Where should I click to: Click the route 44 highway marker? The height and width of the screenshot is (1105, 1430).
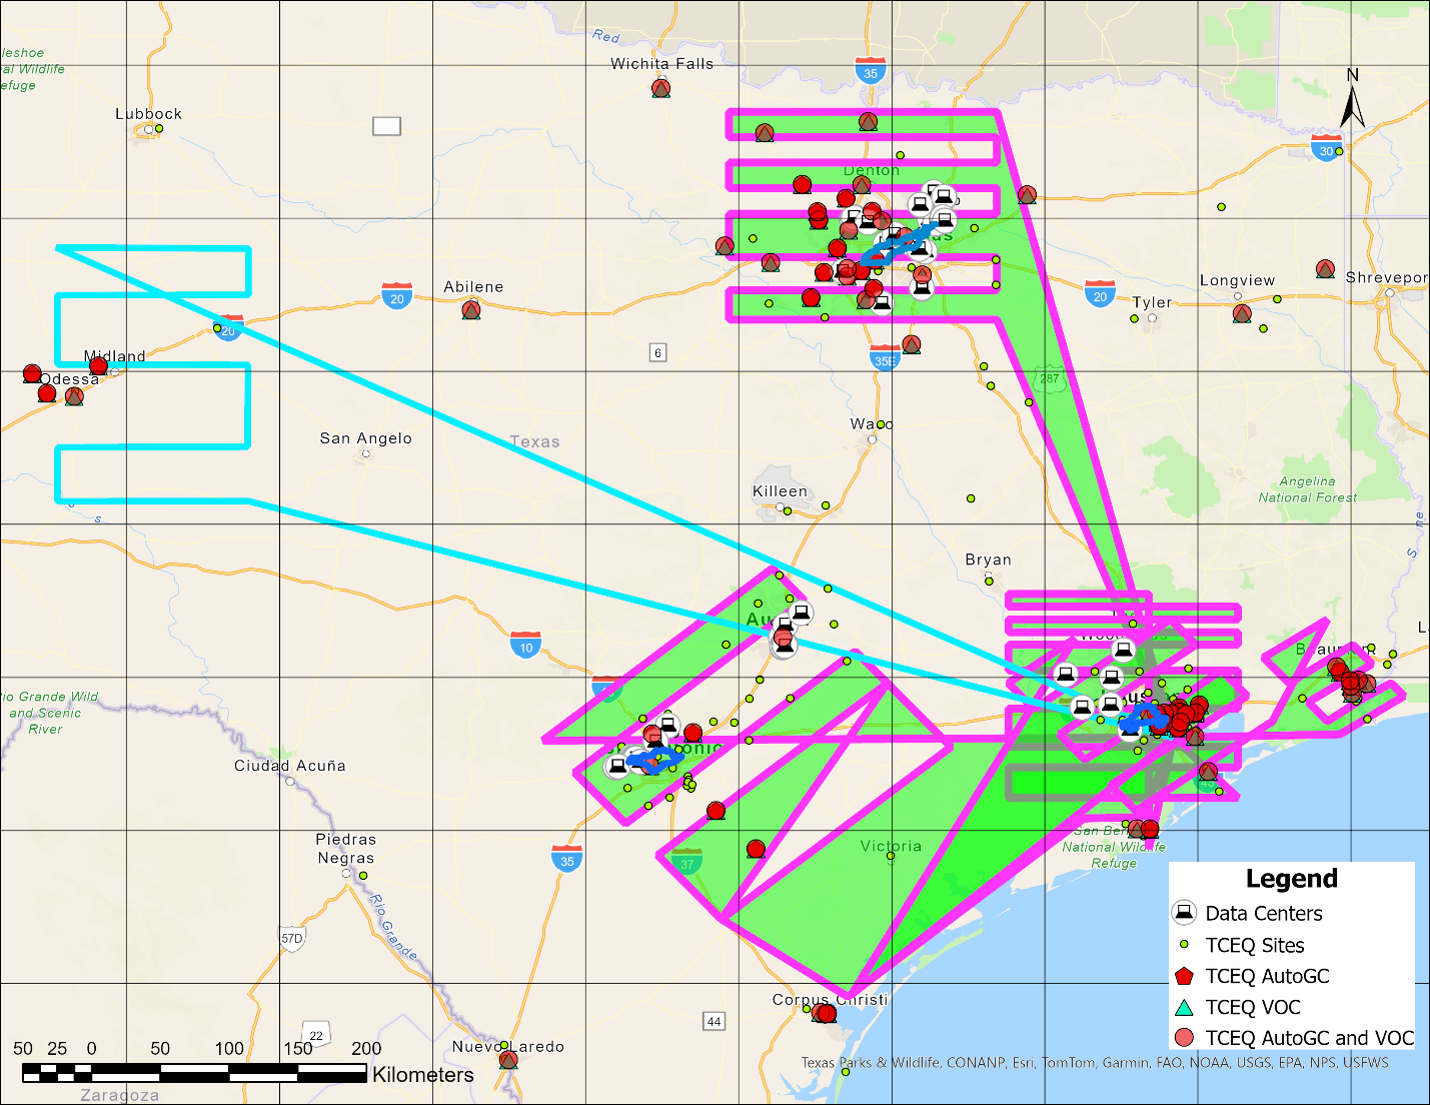[714, 1021]
